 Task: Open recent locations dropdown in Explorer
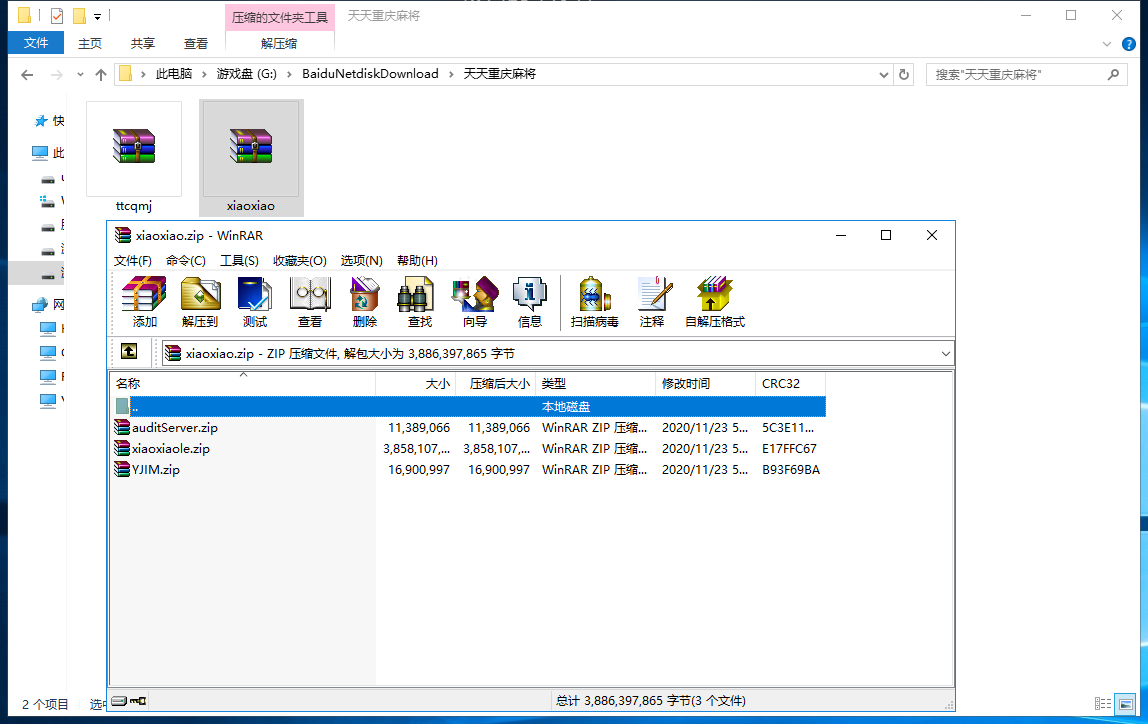coord(80,75)
